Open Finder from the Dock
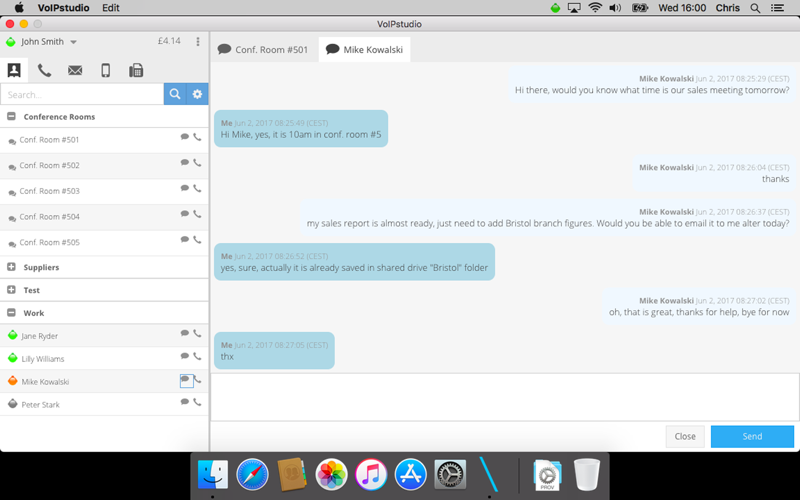This screenshot has width=800, height=500. point(213,474)
